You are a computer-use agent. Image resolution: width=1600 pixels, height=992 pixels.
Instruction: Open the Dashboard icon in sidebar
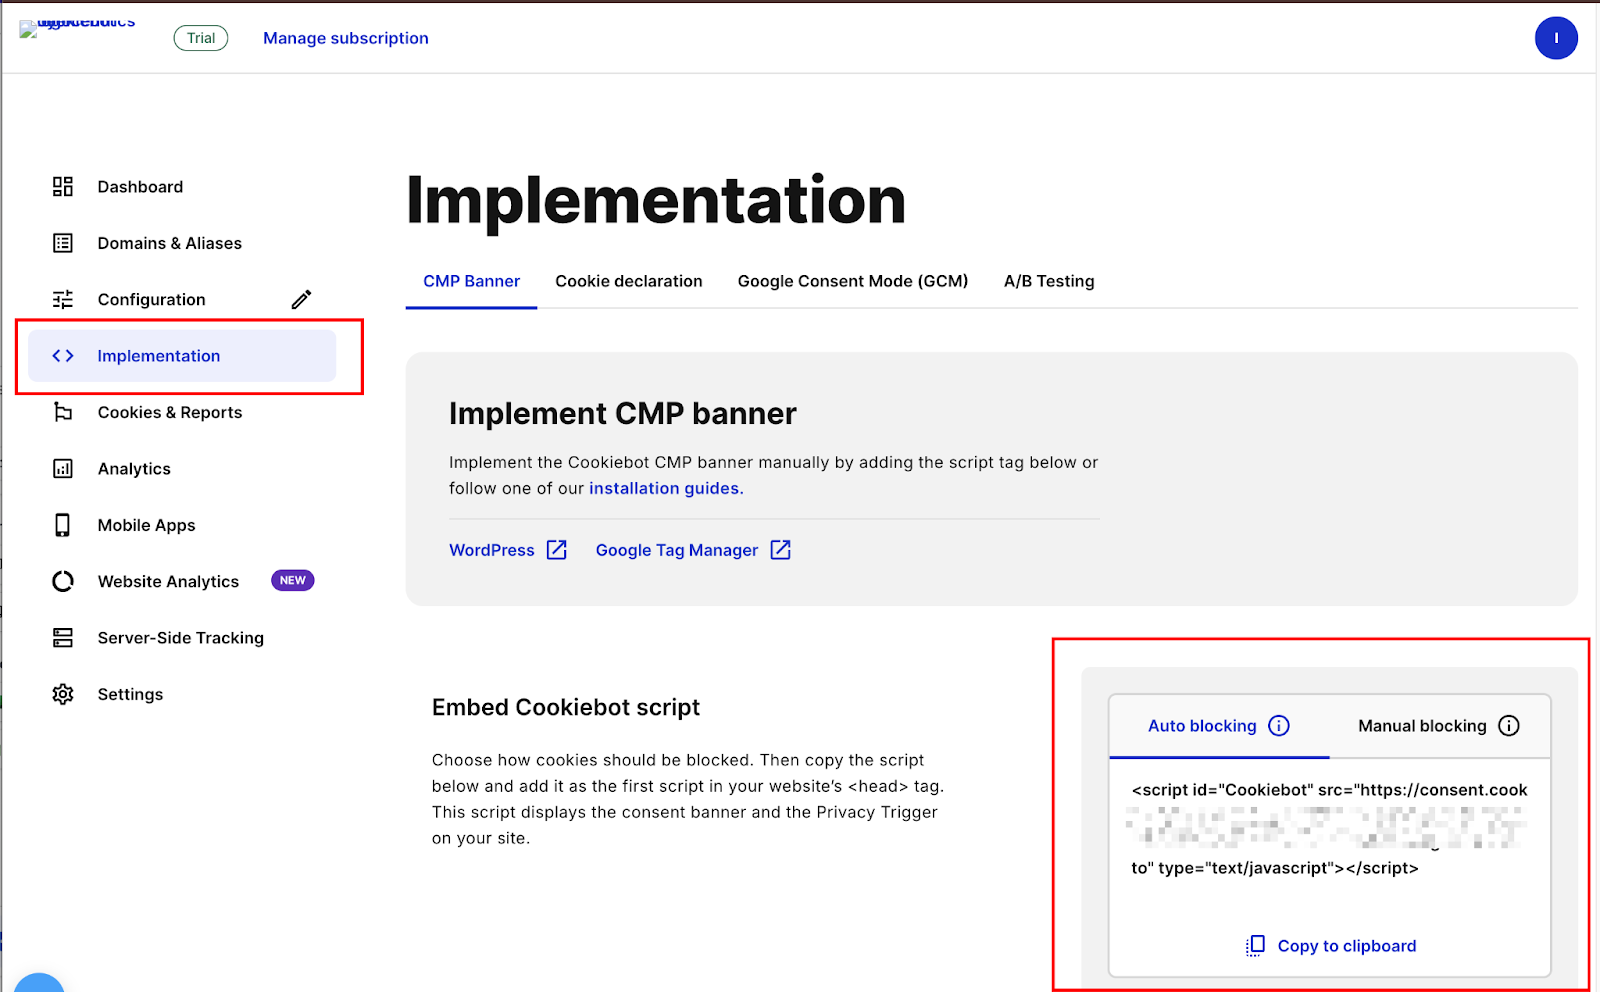[63, 187]
